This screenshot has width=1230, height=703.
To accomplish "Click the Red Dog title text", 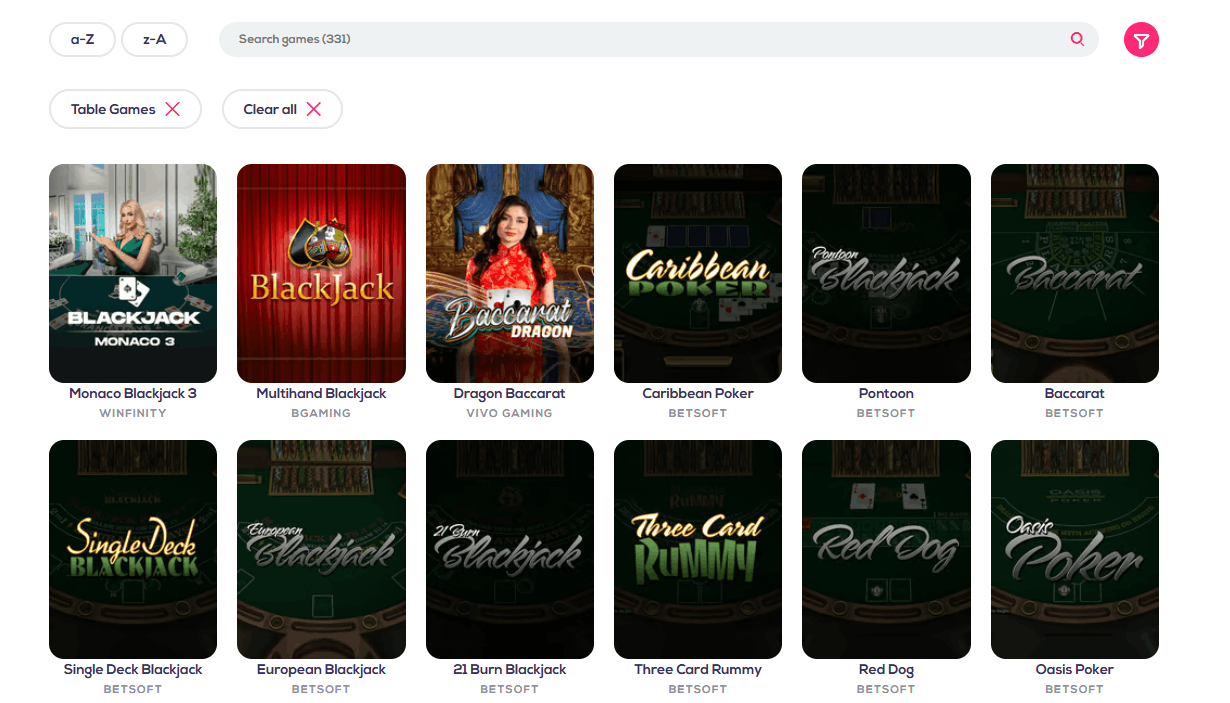I will point(886,669).
